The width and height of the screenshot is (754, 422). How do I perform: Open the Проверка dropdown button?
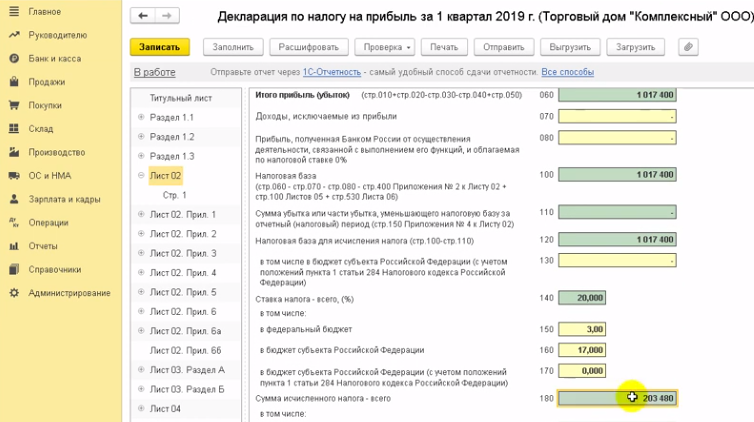click(385, 47)
